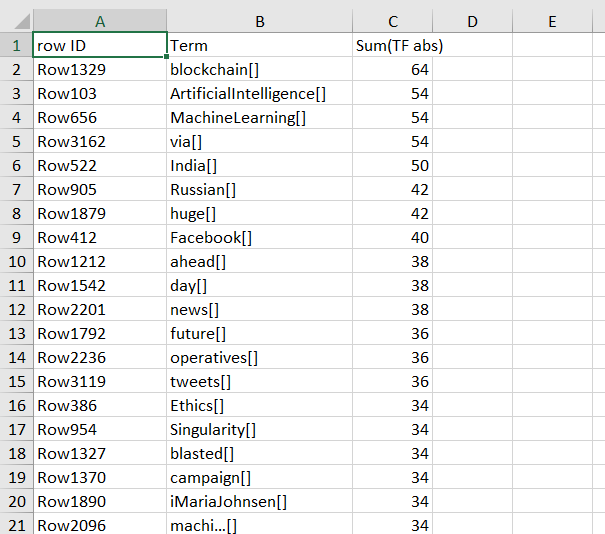This screenshot has width=605, height=534.
Task: Select the huge[] term cell
Action: (260, 213)
